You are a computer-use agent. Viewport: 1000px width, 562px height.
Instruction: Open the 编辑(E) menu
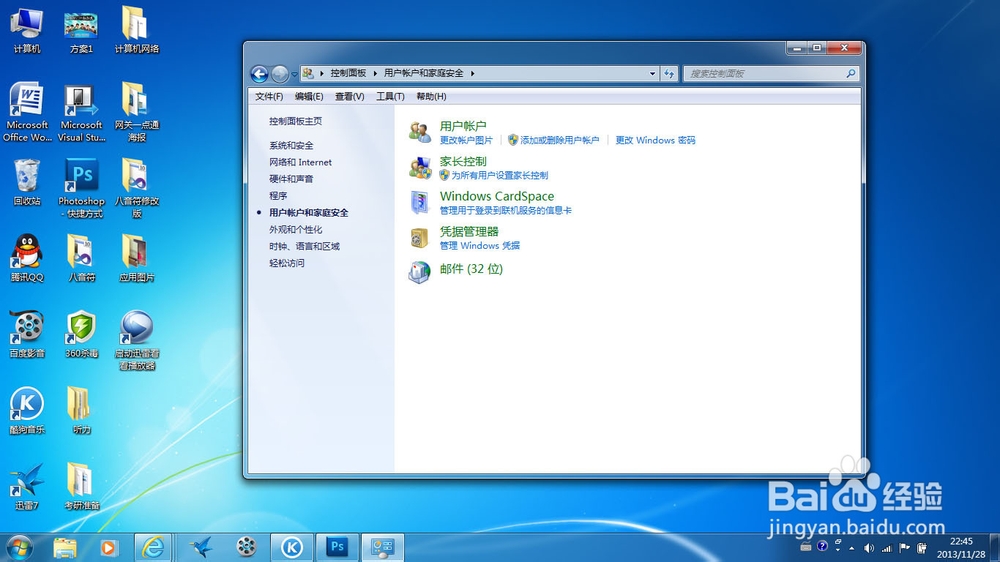(x=309, y=96)
